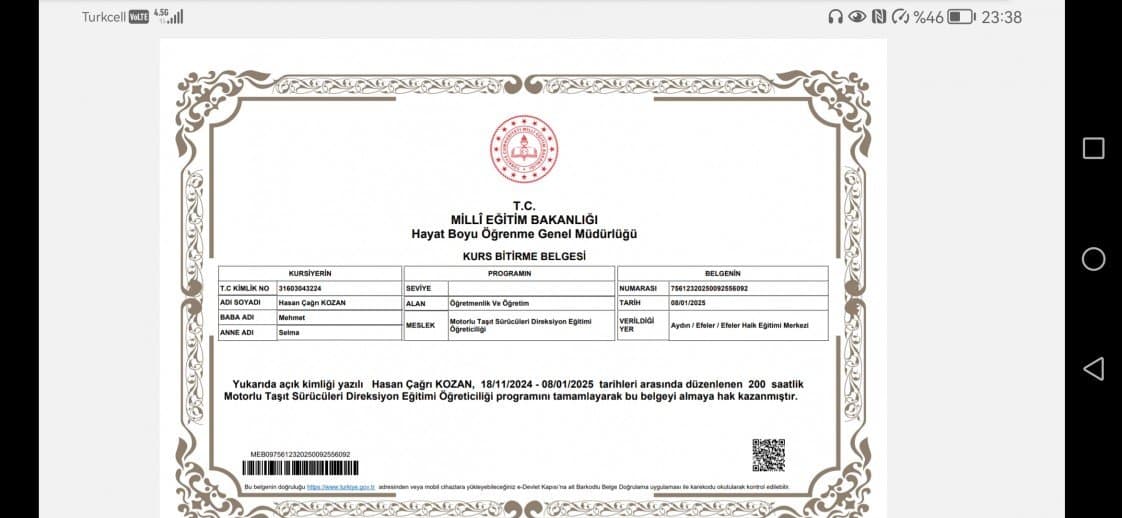Open the www.turkiye.gov.tr link

tap(341, 487)
